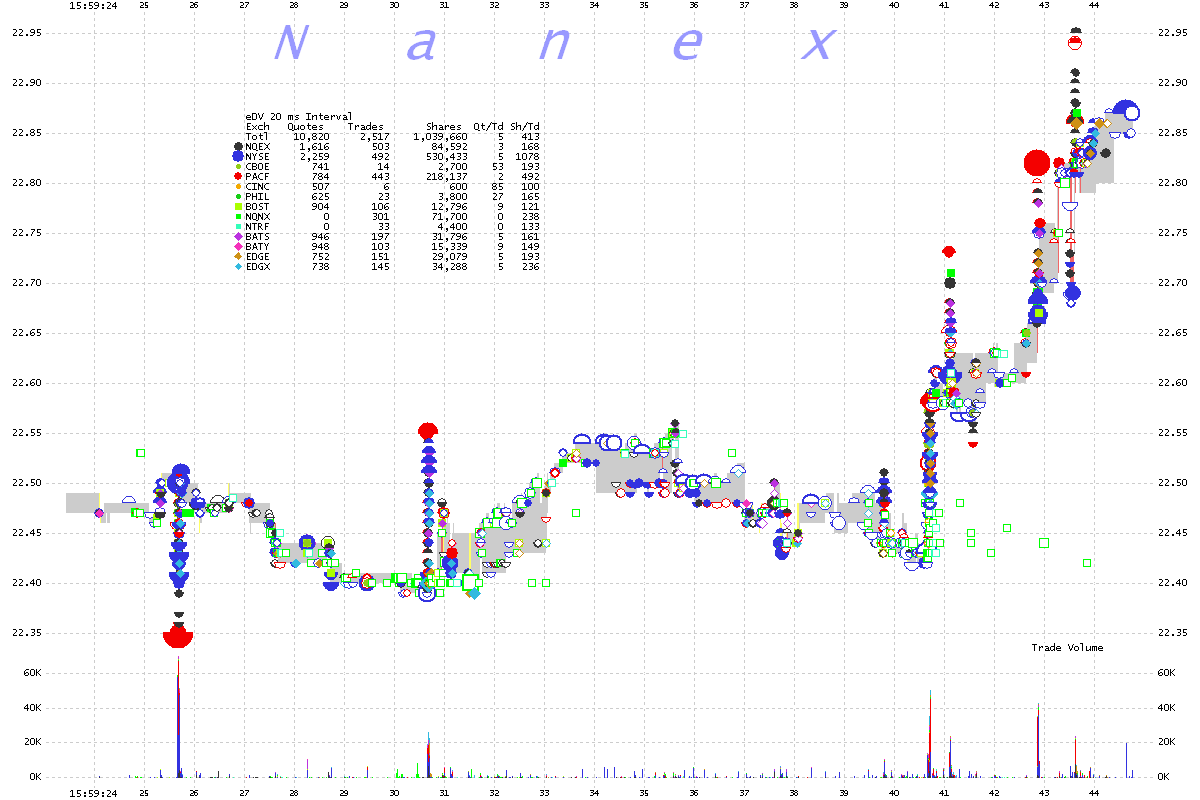Click the big red trade circle near 22.82
The image size is (1200, 800).
(x=1037, y=162)
